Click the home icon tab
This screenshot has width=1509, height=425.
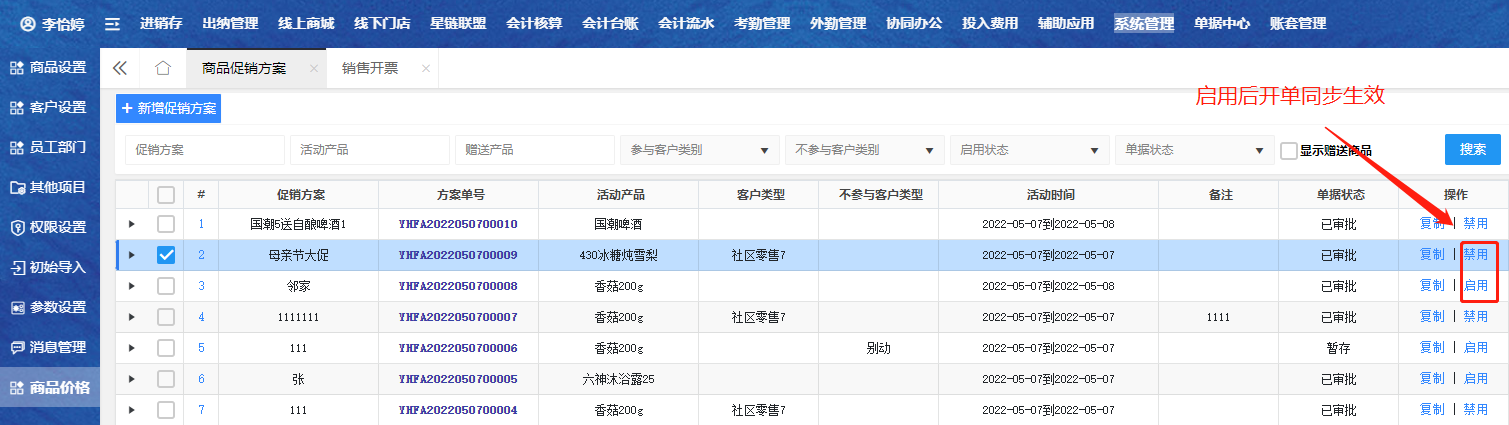pyautogui.click(x=163, y=68)
